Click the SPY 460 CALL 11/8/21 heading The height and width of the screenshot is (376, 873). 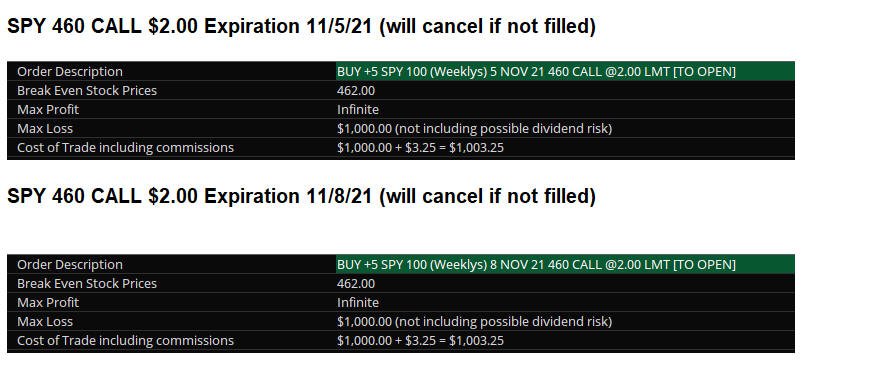coord(301,197)
